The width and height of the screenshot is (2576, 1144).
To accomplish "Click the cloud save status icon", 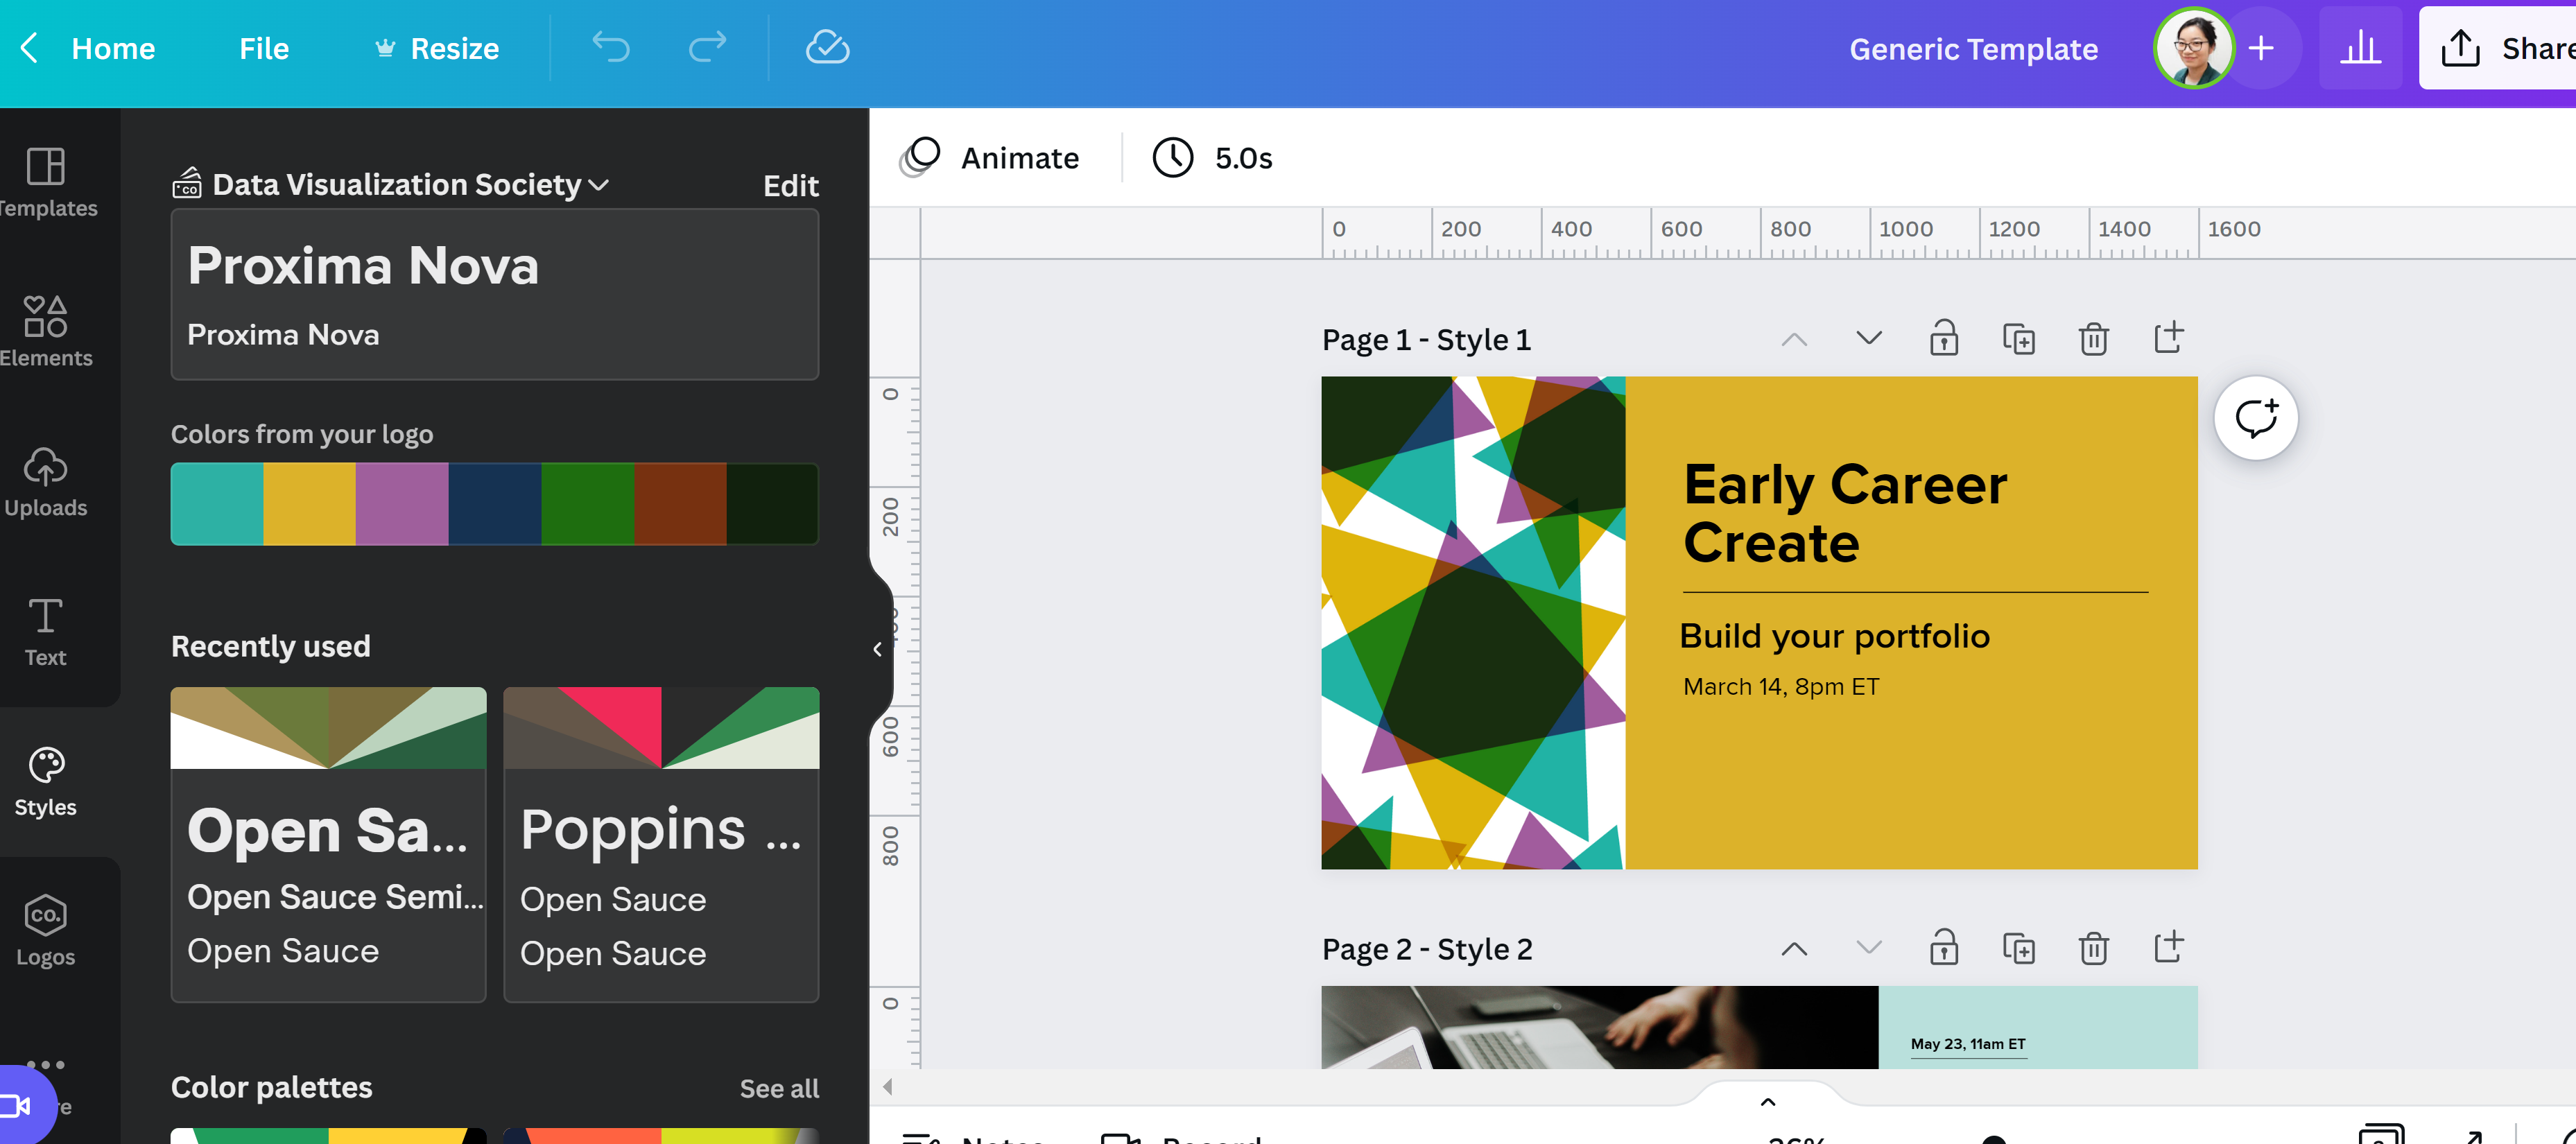I will pos(827,47).
